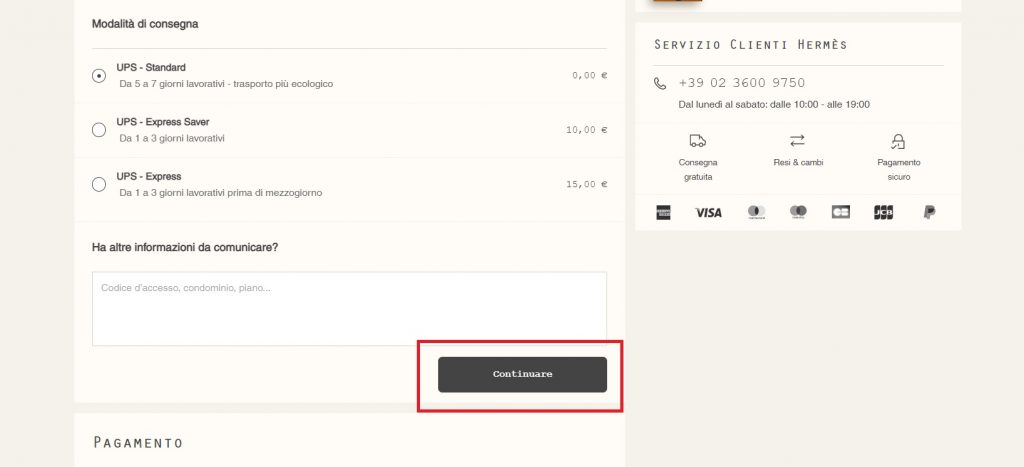Click the Visa card logo
Viewport: 1024px width, 467px height.
click(708, 212)
